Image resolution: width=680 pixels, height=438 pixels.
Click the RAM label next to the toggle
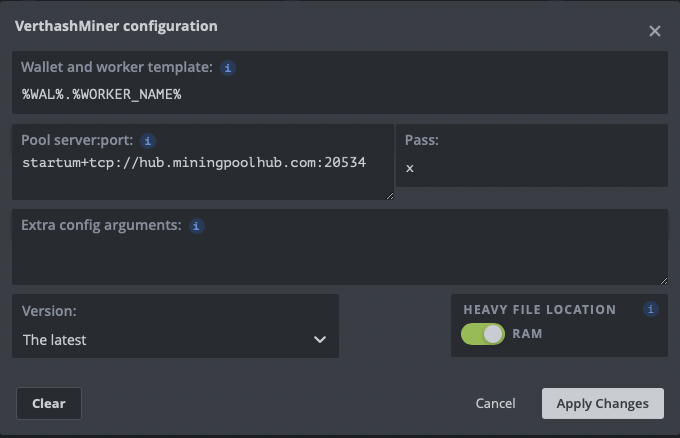[527, 334]
